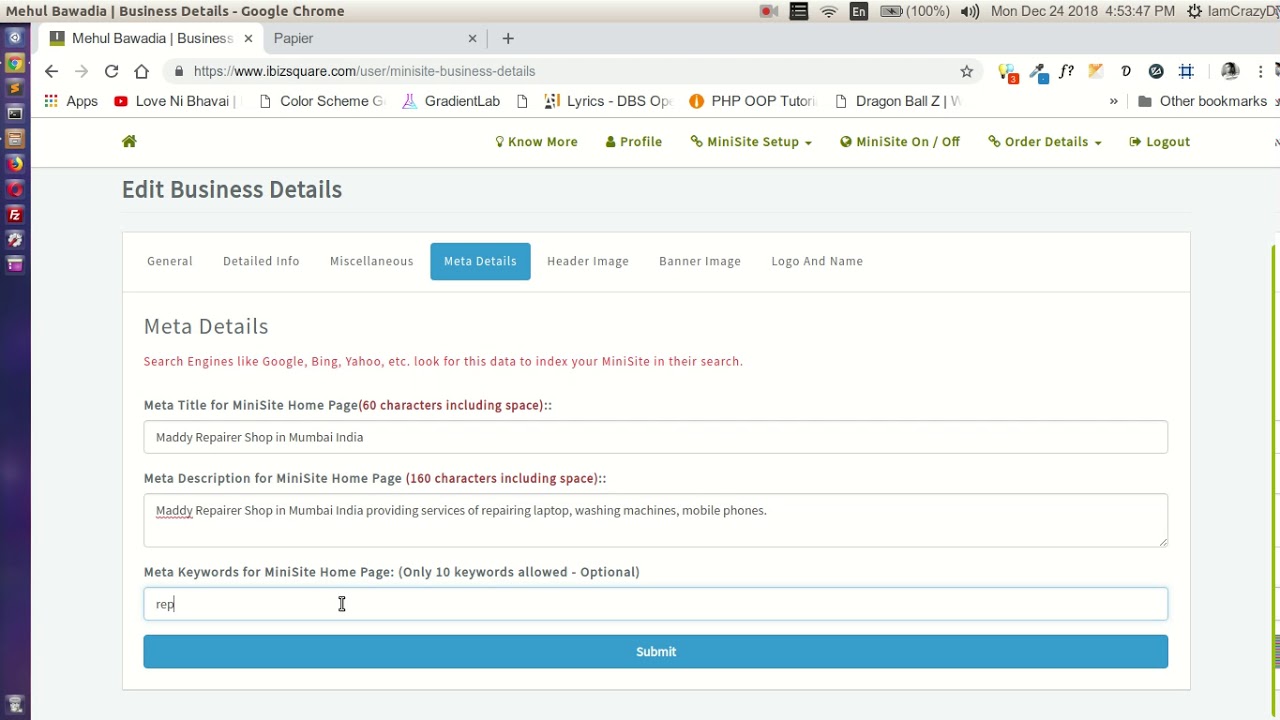Expand the Order Details dropdown

click(x=1045, y=142)
